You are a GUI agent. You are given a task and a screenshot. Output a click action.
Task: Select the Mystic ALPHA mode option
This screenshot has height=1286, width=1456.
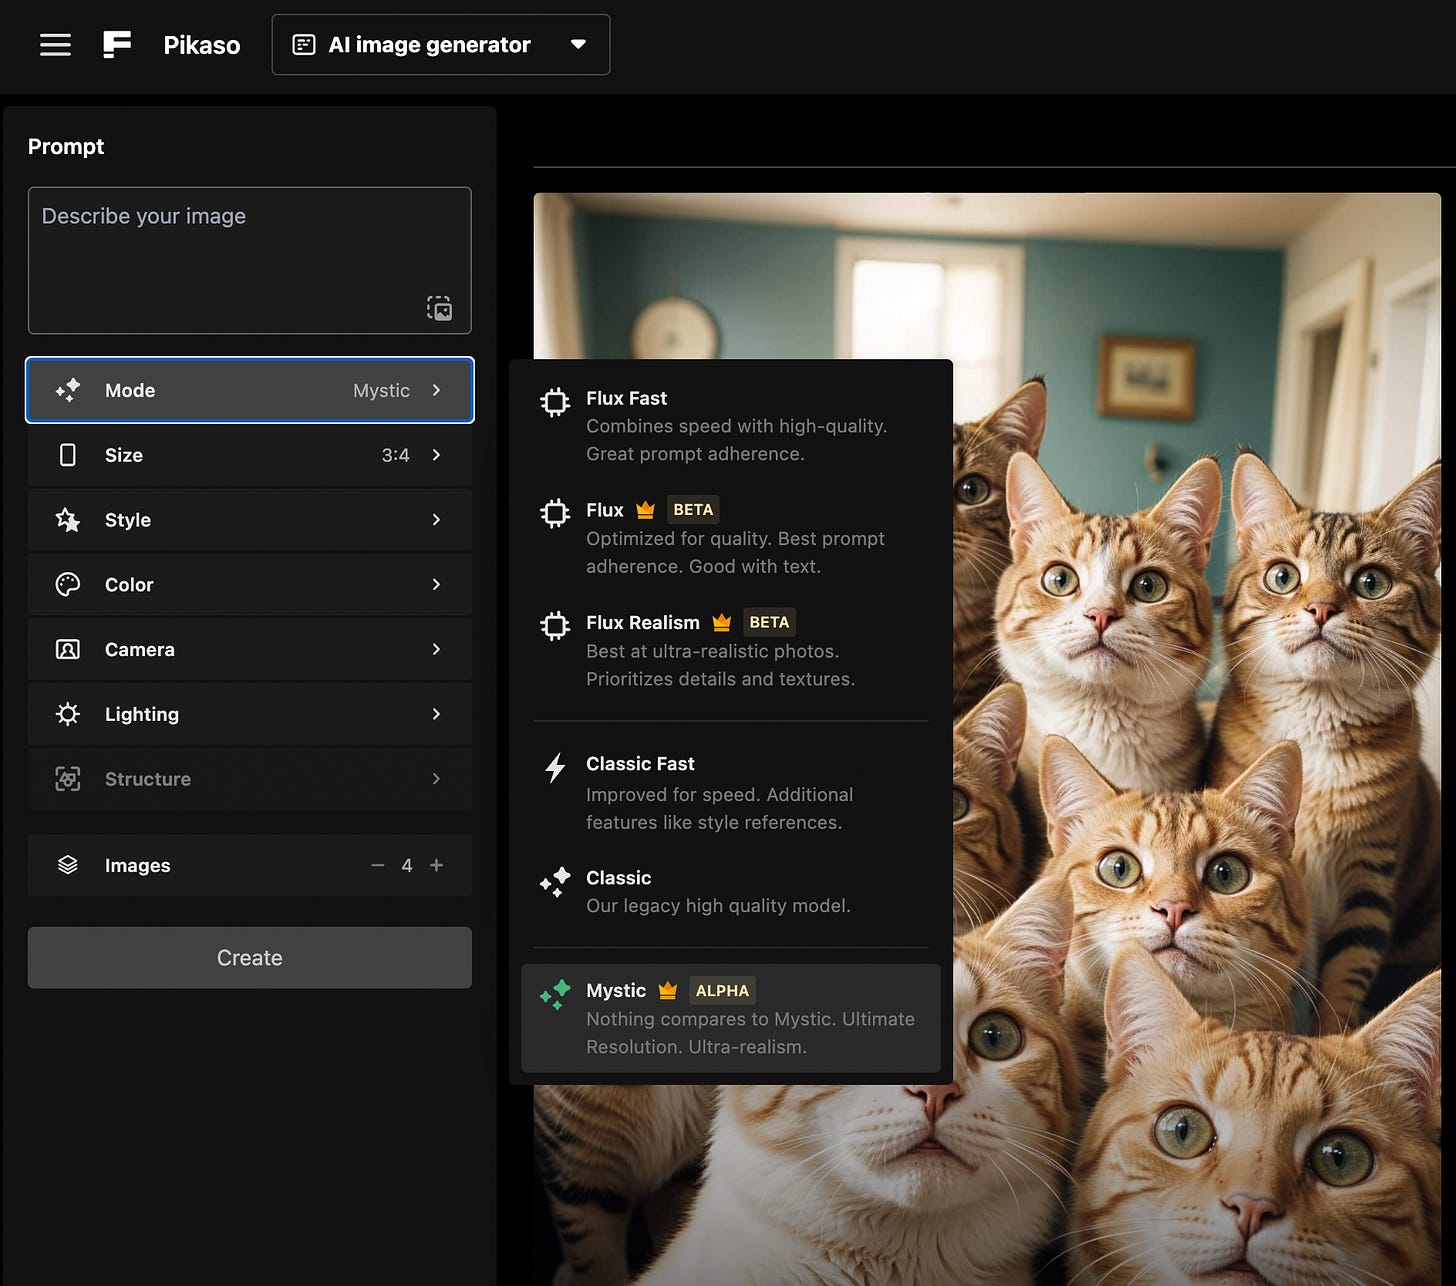[731, 1018]
